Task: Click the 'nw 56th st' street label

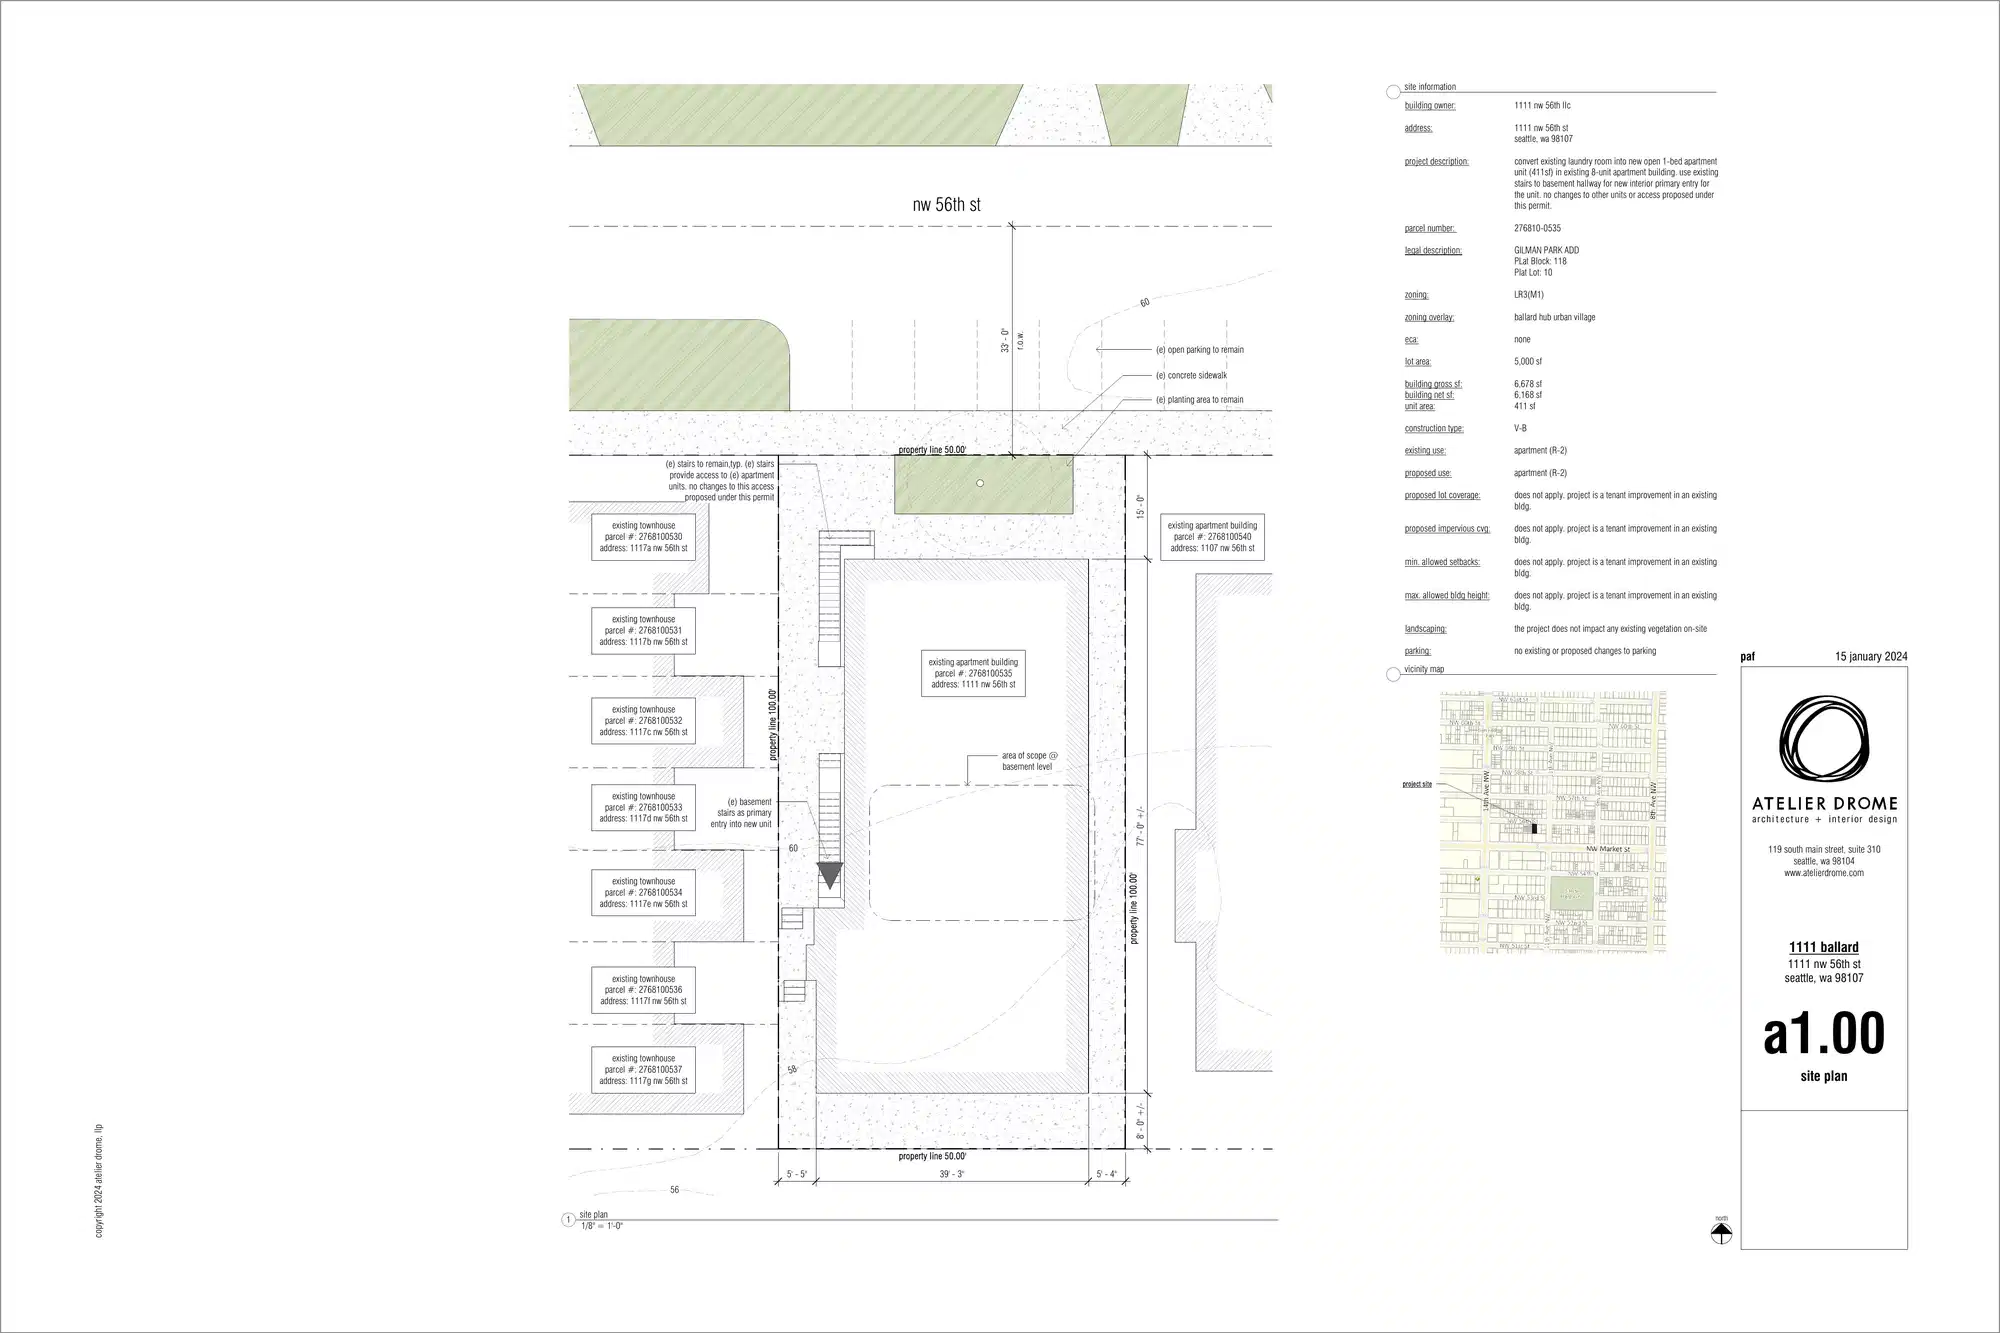Action: (x=946, y=204)
